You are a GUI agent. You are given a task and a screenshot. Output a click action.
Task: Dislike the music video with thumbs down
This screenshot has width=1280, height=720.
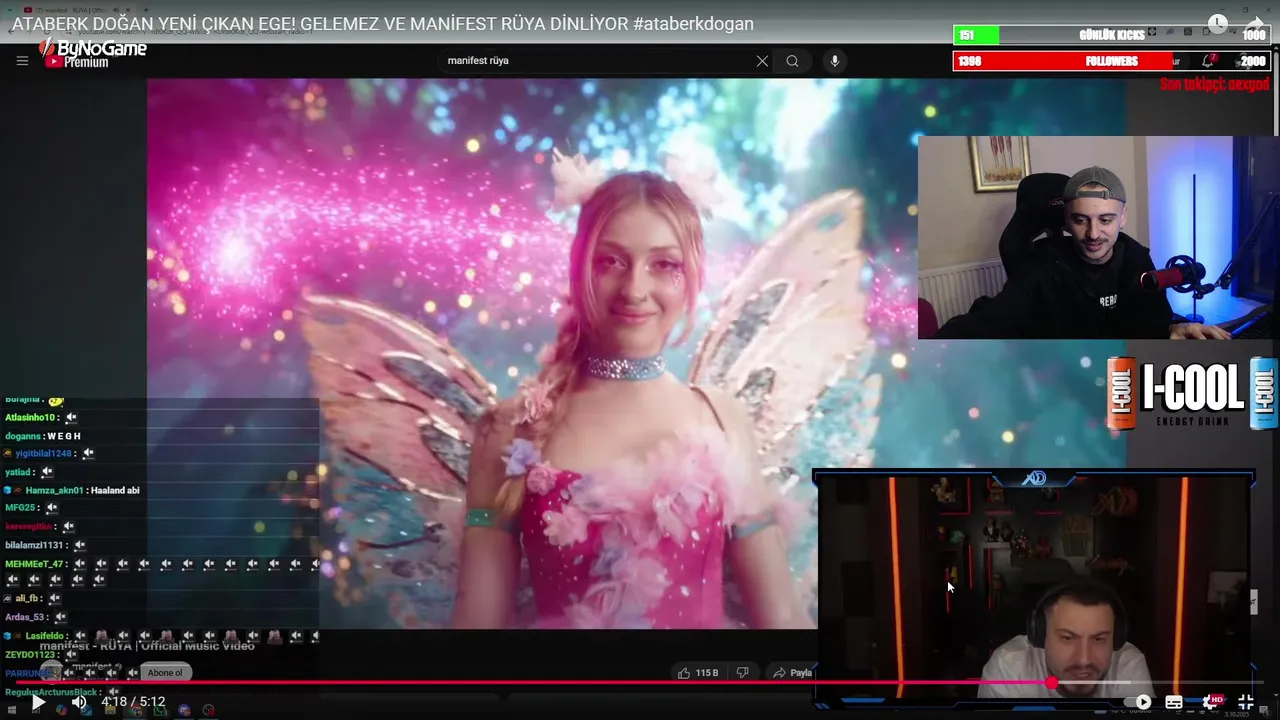[742, 673]
